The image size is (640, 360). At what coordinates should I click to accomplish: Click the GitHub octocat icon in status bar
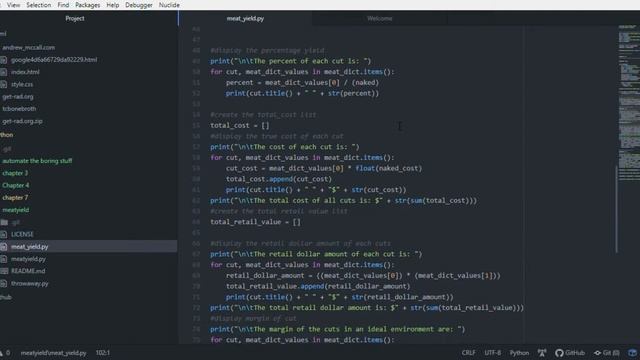tap(559, 353)
